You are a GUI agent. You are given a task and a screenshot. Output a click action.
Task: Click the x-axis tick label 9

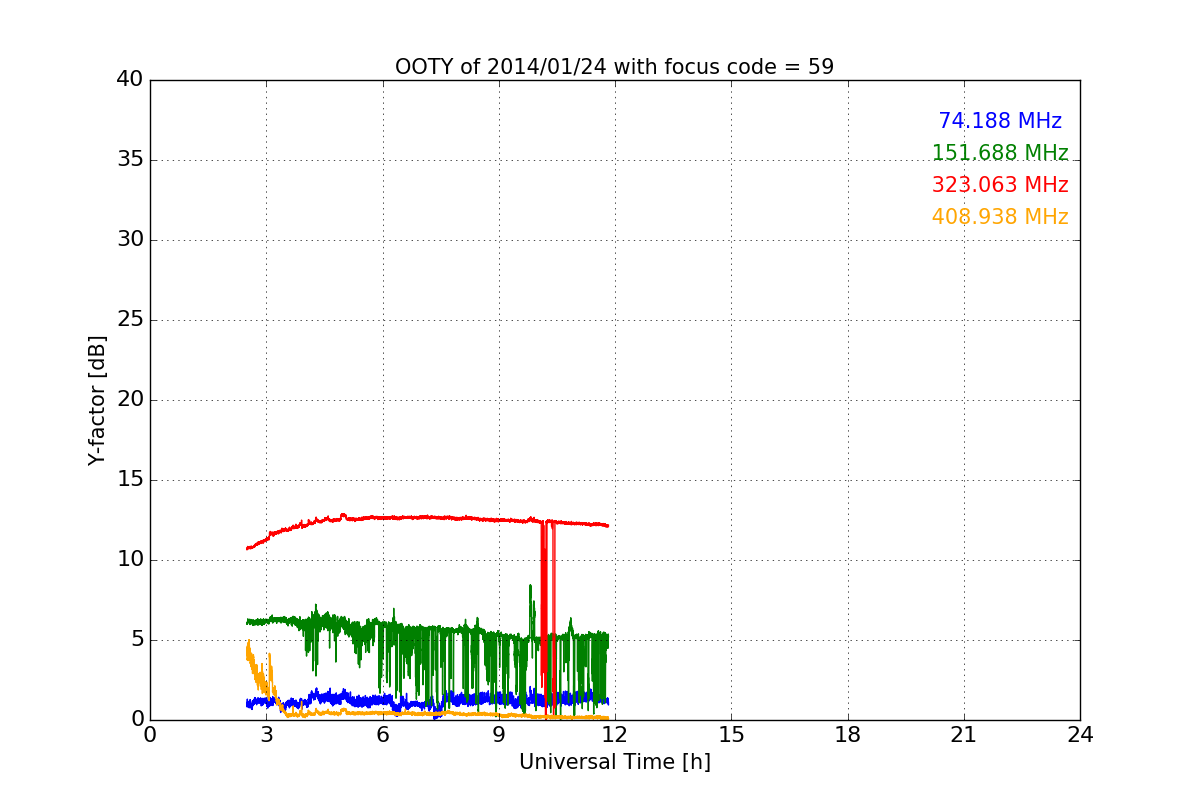coord(499,735)
